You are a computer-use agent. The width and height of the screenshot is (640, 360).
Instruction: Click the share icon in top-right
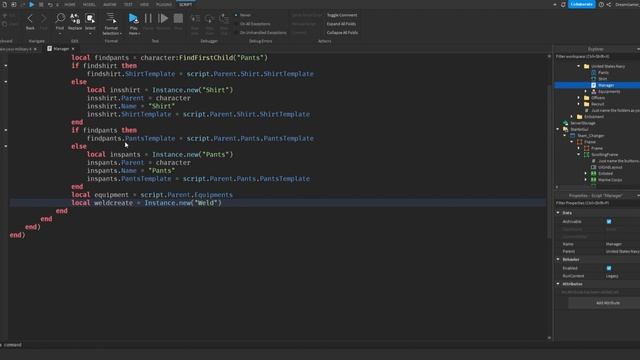click(609, 4)
